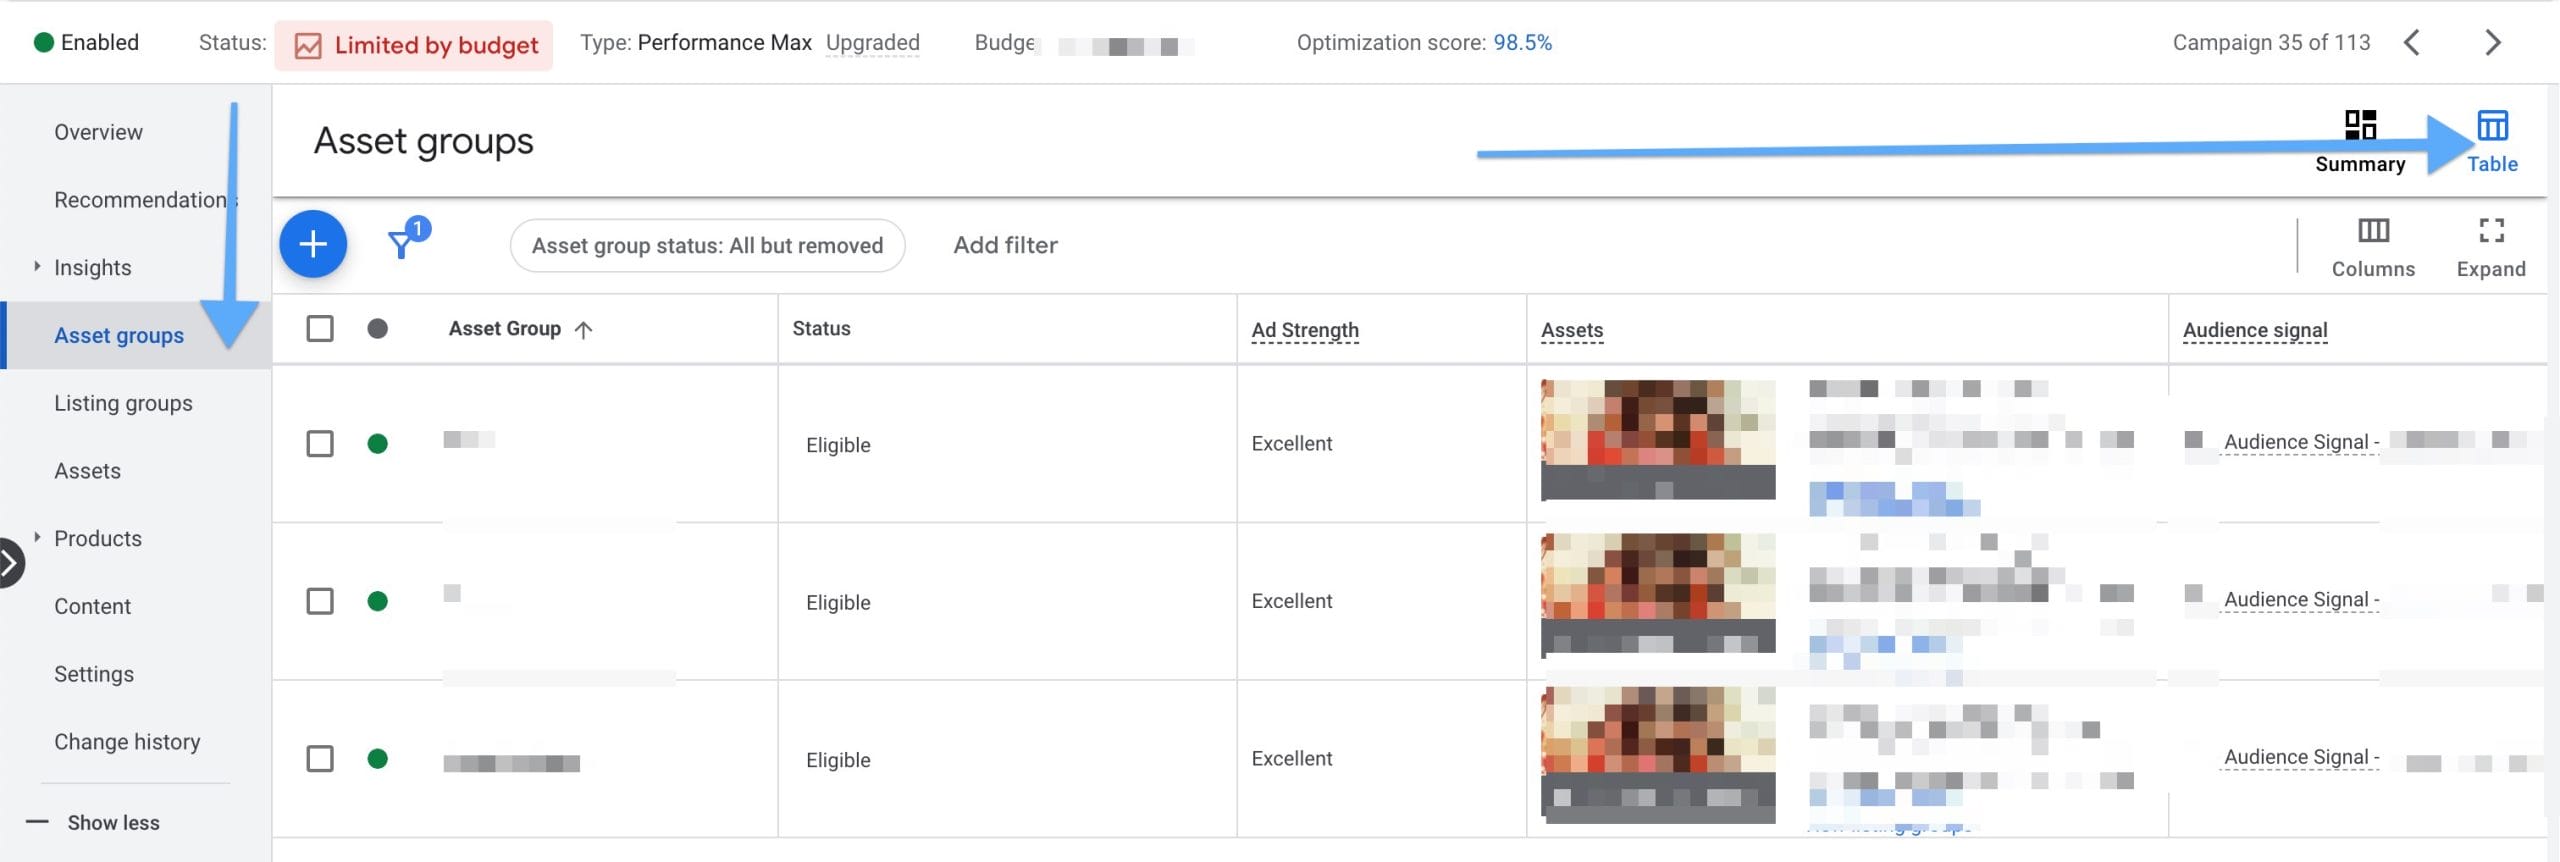Open the Asset group status filter chip
This screenshot has height=862, width=2560.
pos(707,246)
